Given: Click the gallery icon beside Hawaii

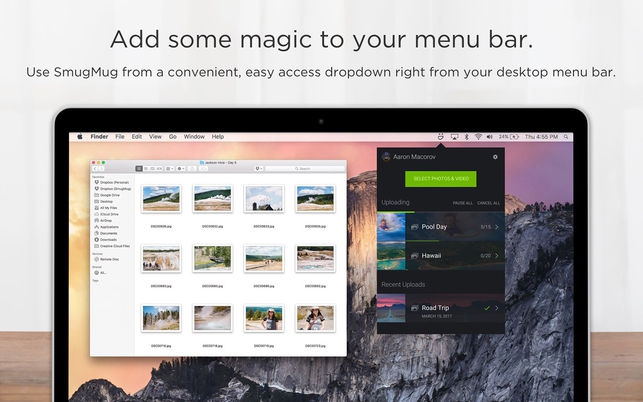Looking at the screenshot, I should pyautogui.click(x=415, y=256).
